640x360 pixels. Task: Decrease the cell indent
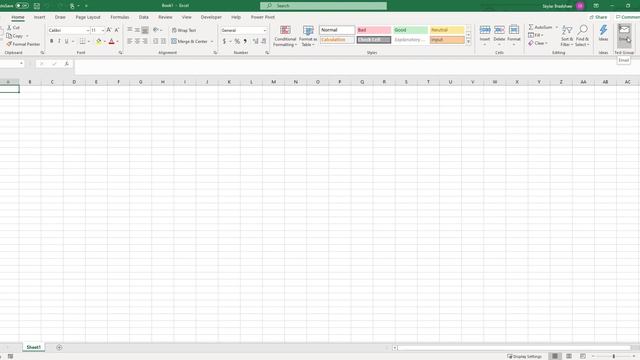pyautogui.click(x=156, y=41)
